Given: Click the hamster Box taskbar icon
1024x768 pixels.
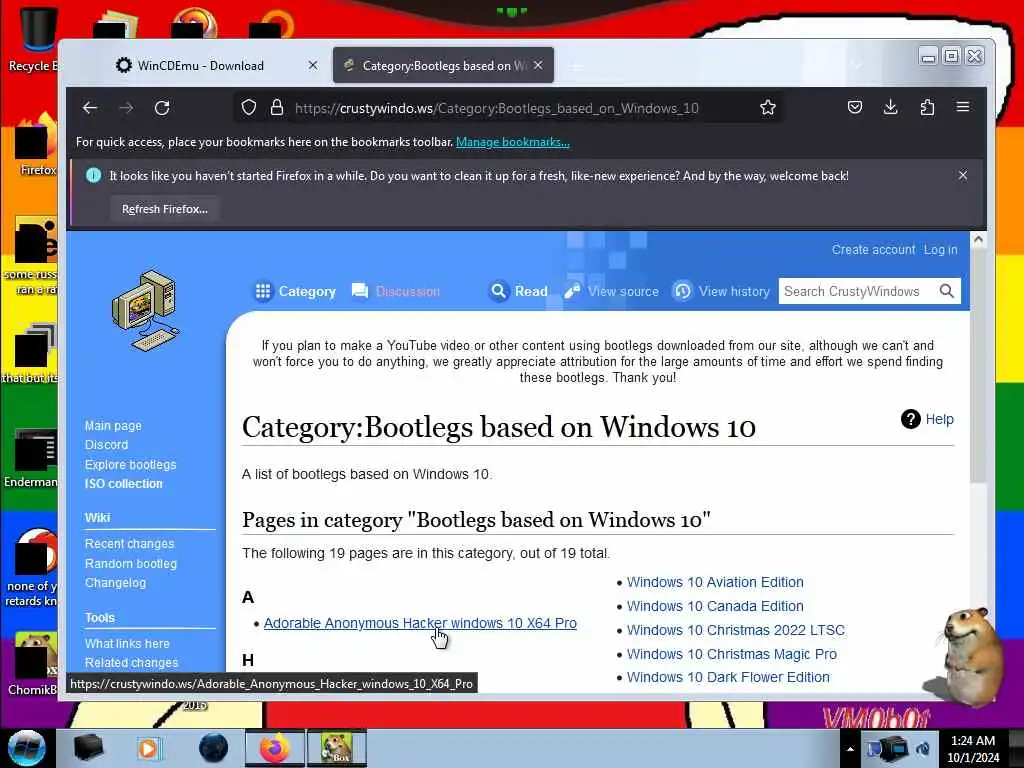Looking at the screenshot, I should pos(337,748).
